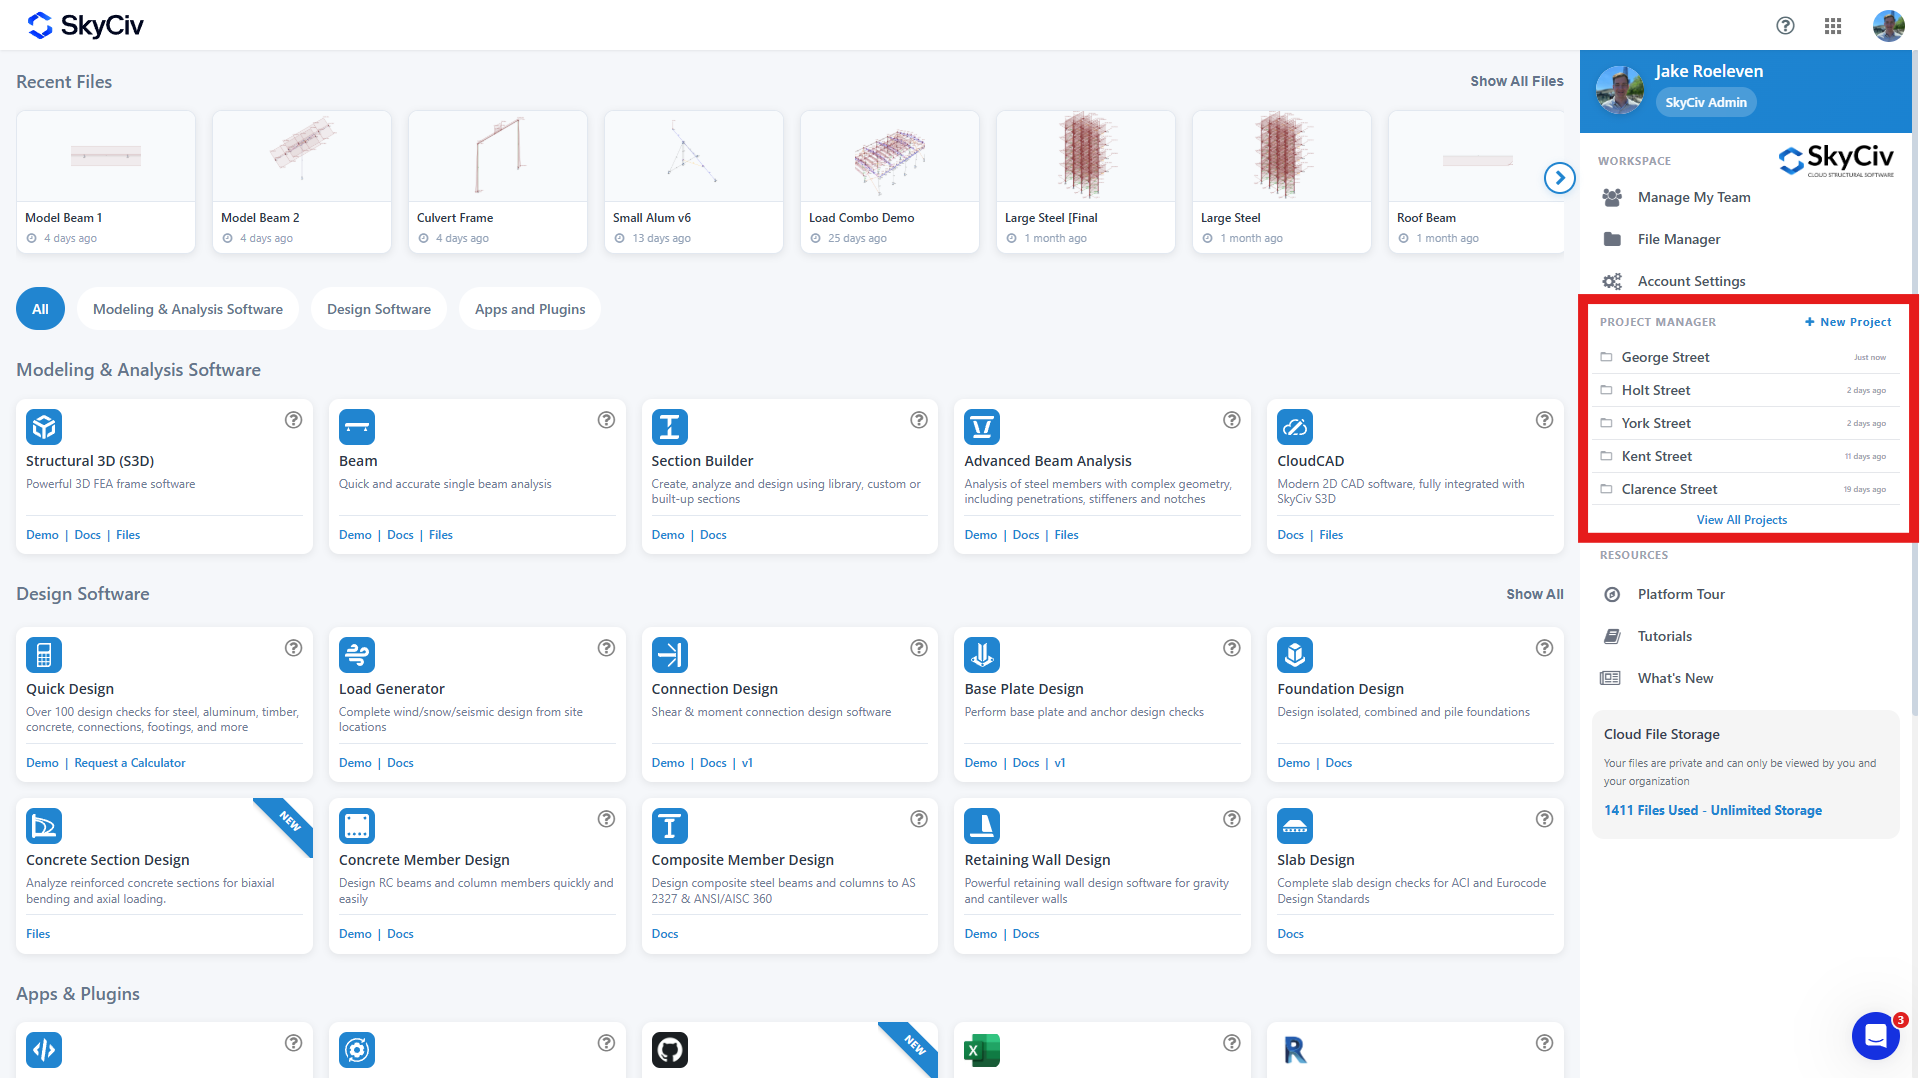Show All Design Software
Viewport: 1920px width, 1078px height.
click(x=1534, y=594)
